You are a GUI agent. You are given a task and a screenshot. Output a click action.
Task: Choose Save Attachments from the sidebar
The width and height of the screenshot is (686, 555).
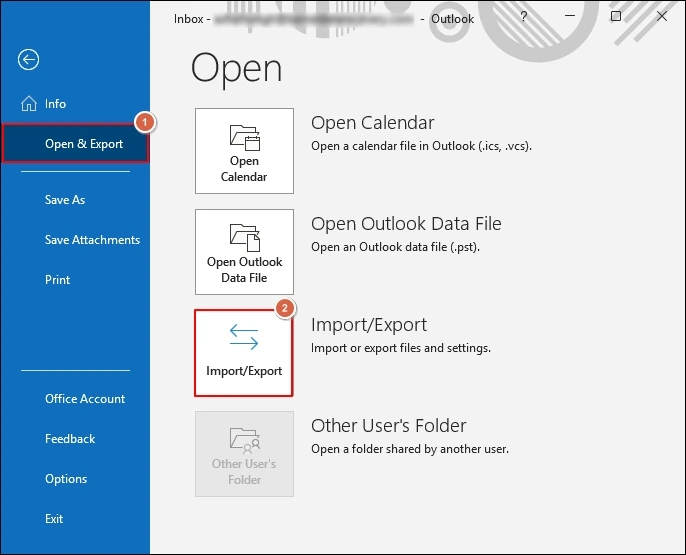click(92, 240)
